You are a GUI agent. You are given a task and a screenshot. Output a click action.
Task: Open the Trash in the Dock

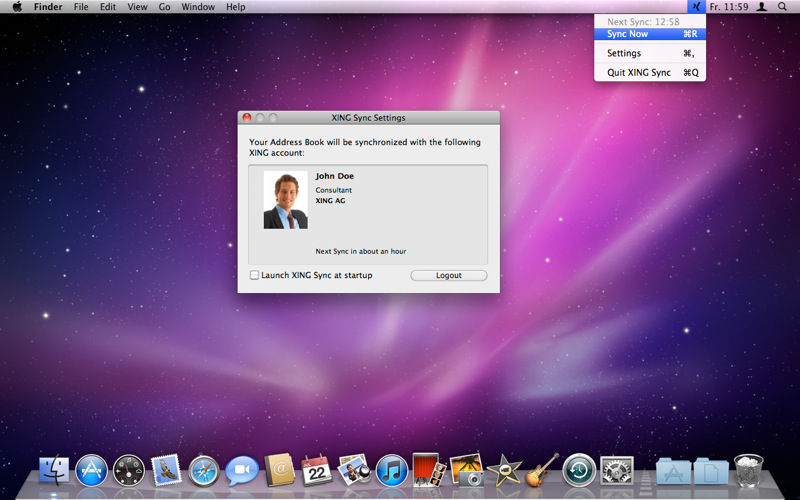tap(748, 470)
